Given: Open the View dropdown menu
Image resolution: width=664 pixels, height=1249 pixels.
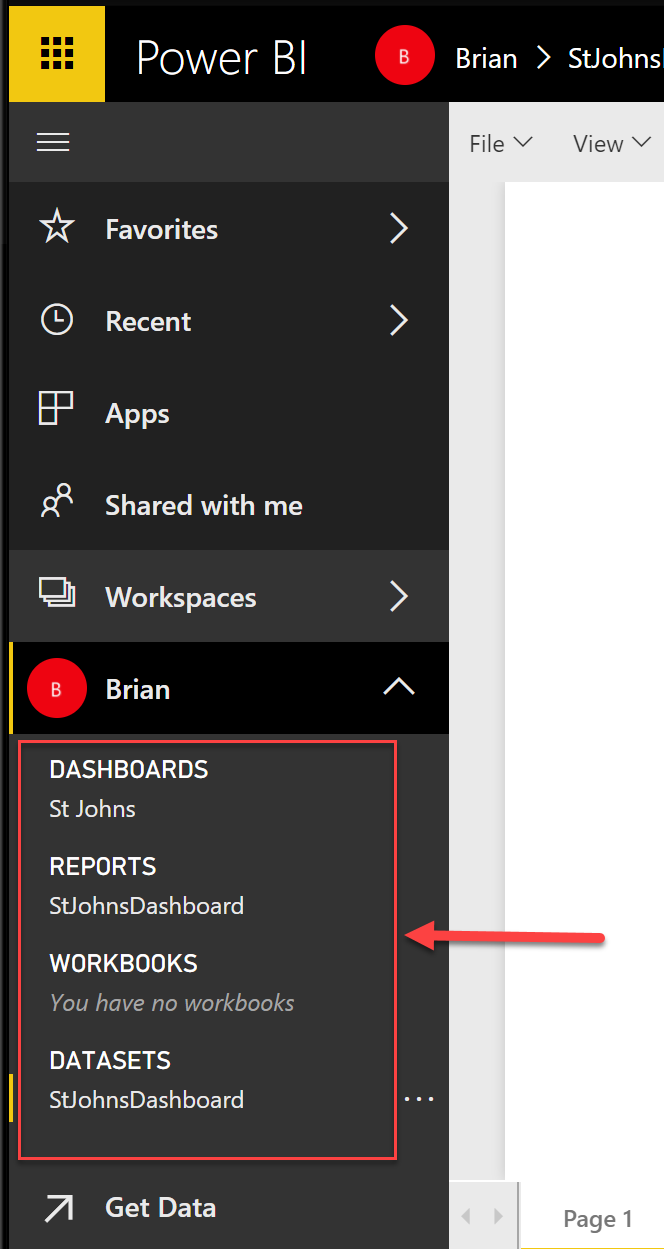Looking at the screenshot, I should [613, 144].
